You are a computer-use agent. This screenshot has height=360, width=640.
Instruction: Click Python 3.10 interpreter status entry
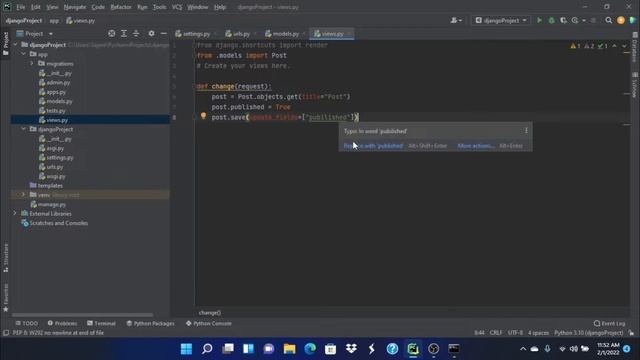coord(589,333)
